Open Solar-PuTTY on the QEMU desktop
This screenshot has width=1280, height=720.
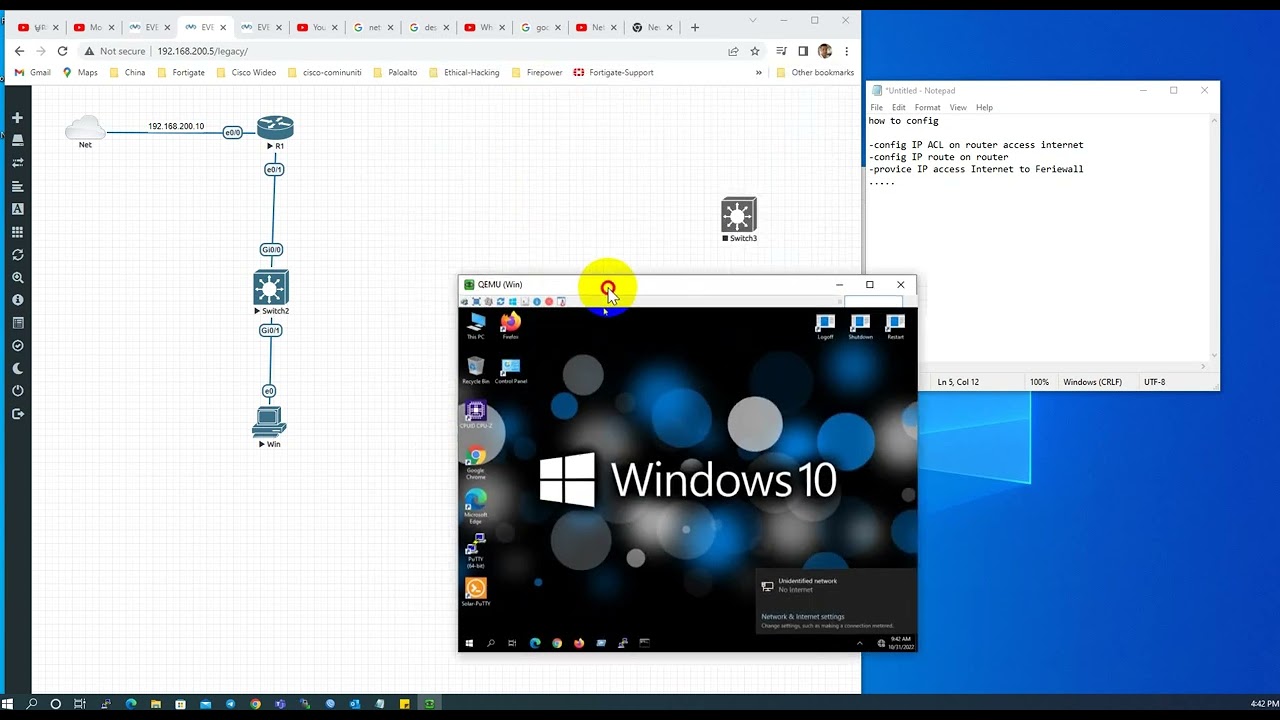coord(476,592)
